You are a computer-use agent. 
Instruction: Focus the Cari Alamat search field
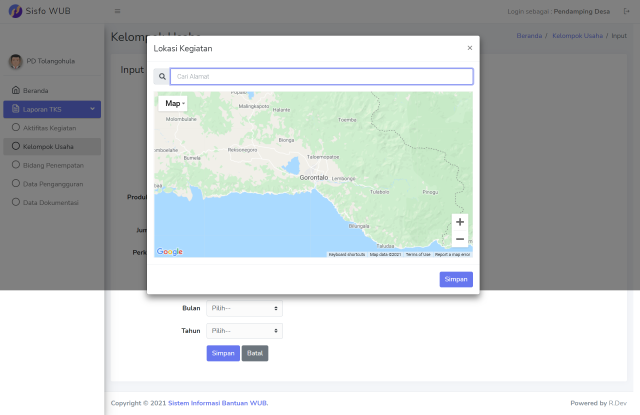point(321,76)
